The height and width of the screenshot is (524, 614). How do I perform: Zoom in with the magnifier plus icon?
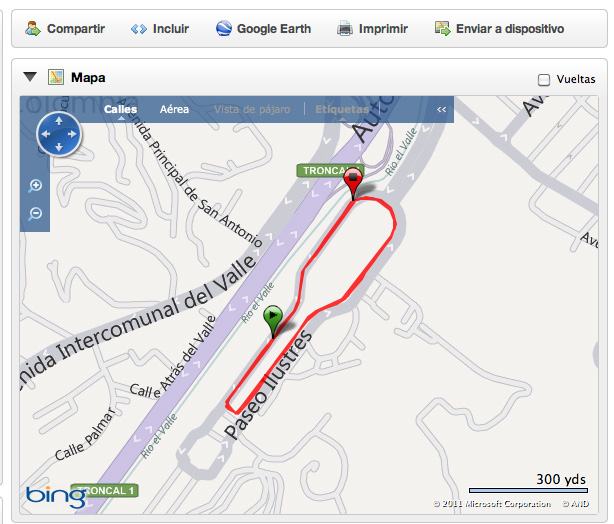click(x=35, y=186)
